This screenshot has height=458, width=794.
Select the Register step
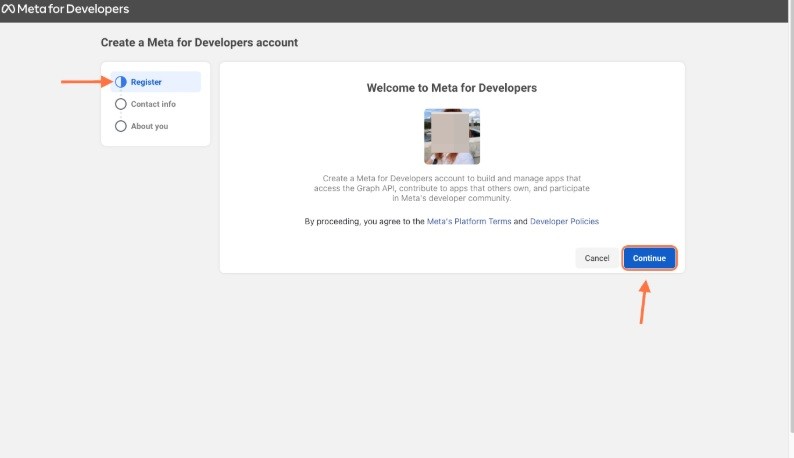(156, 82)
